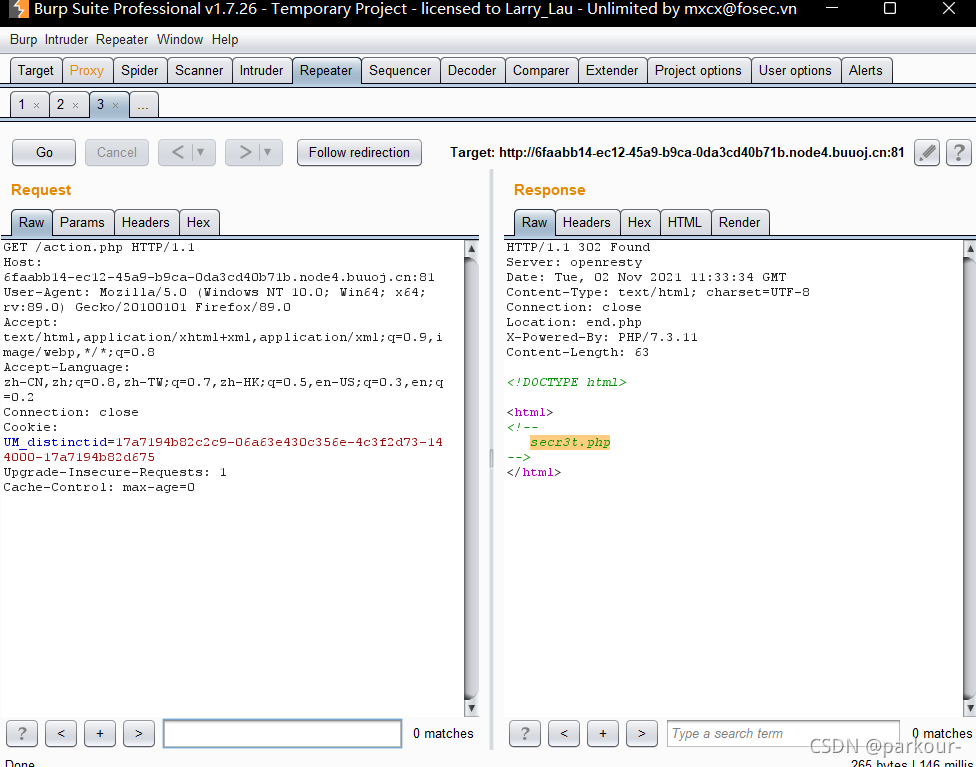Screen dimensions: 976x767
Task: Select Repeater sub-tab 1
Action: pyautogui.click(x=21, y=105)
